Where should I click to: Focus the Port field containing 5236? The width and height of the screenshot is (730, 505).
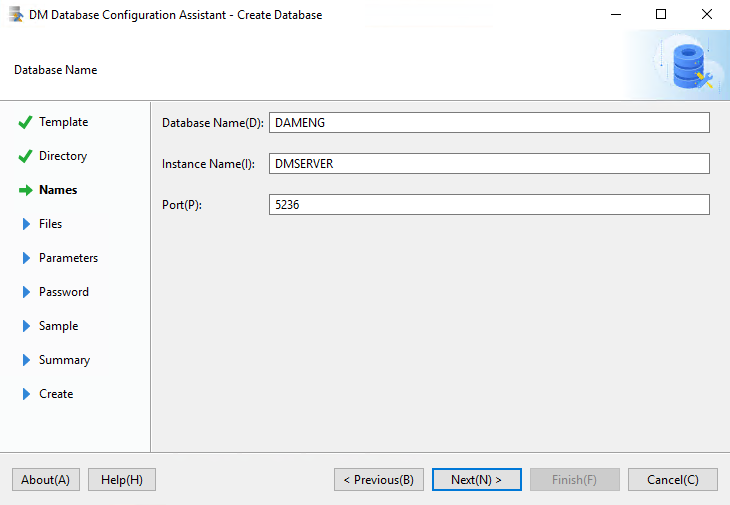[x=489, y=204]
